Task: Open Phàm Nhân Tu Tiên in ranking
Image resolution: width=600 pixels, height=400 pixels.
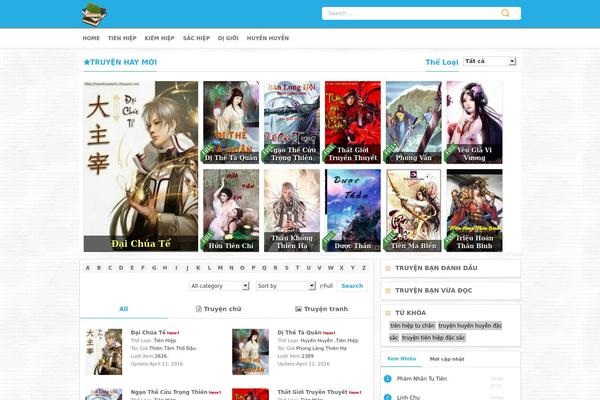Action: [422, 379]
